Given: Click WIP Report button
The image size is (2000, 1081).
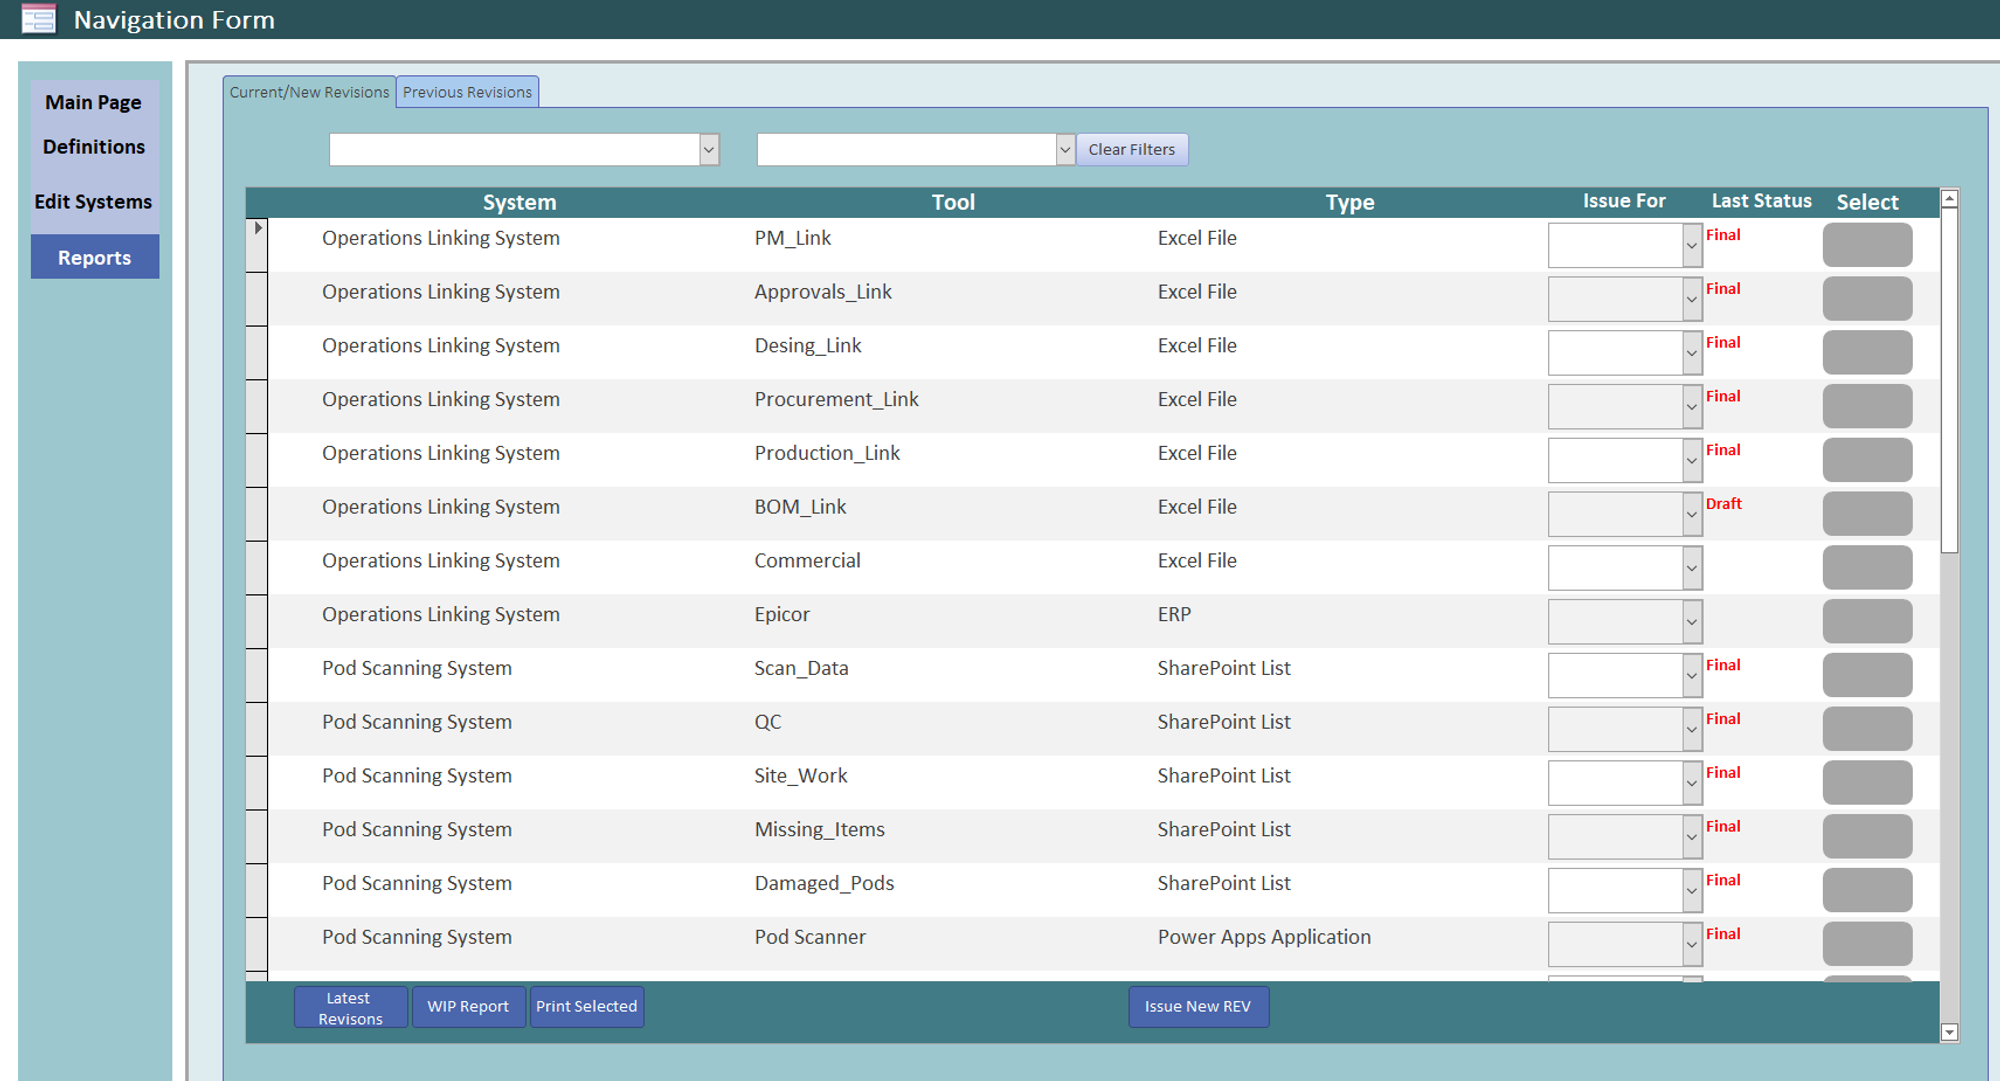Looking at the screenshot, I should [468, 1007].
